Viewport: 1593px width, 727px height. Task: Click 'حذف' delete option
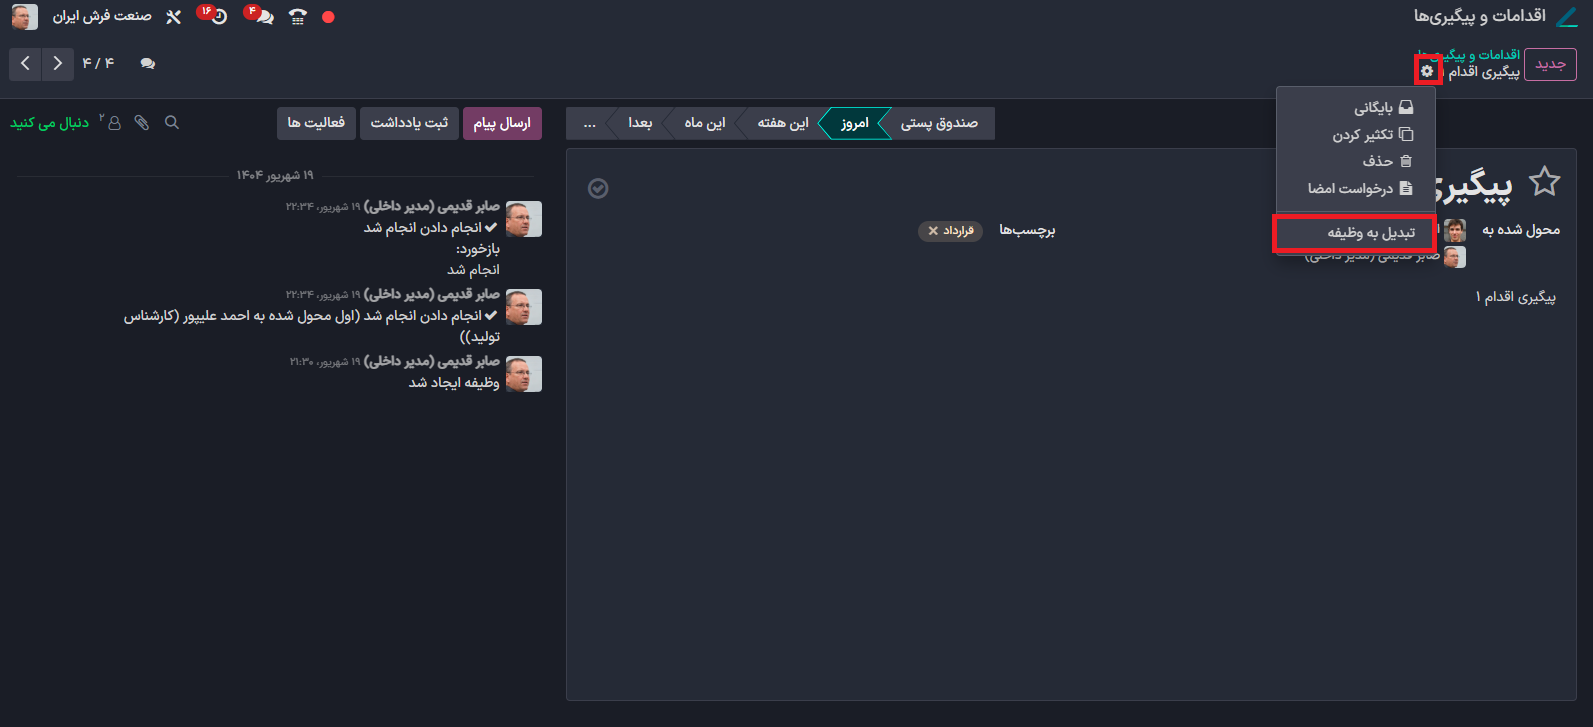(1386, 161)
